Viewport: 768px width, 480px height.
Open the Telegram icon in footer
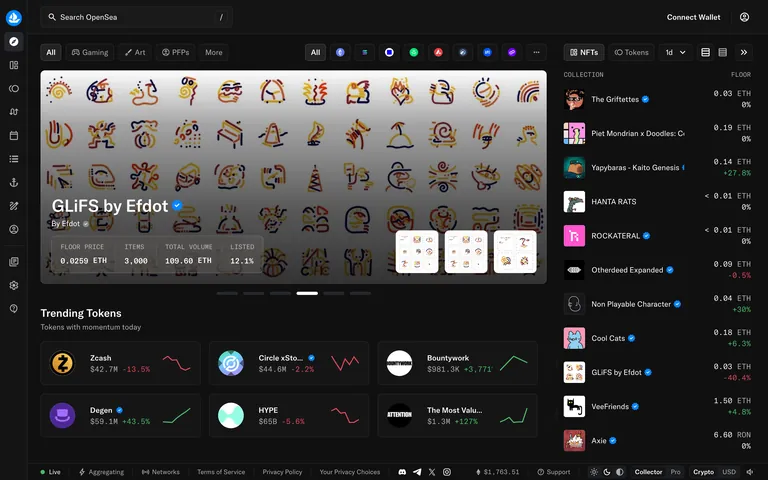[x=417, y=472]
